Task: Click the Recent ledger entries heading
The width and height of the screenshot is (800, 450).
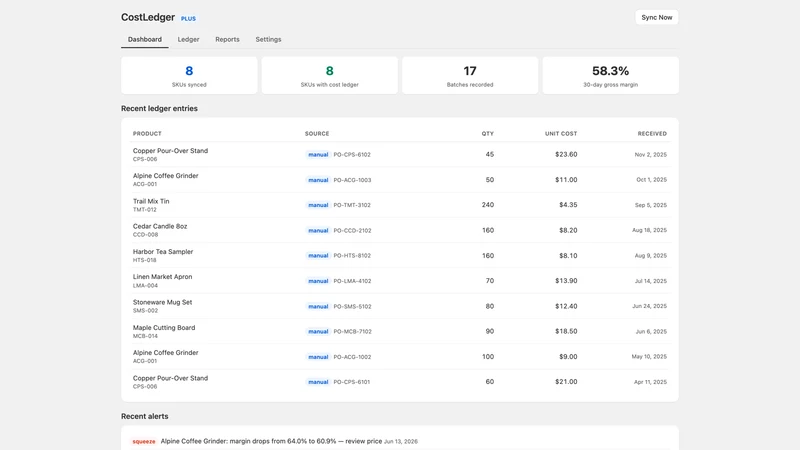Action: 159,109
